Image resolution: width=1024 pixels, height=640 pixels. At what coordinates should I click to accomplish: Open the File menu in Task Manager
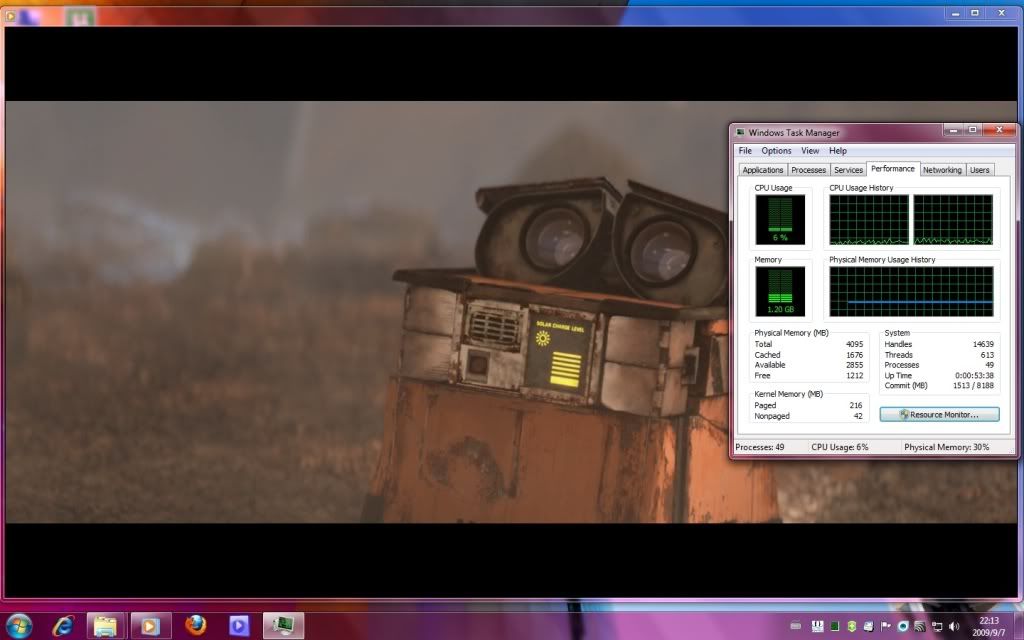click(x=745, y=151)
